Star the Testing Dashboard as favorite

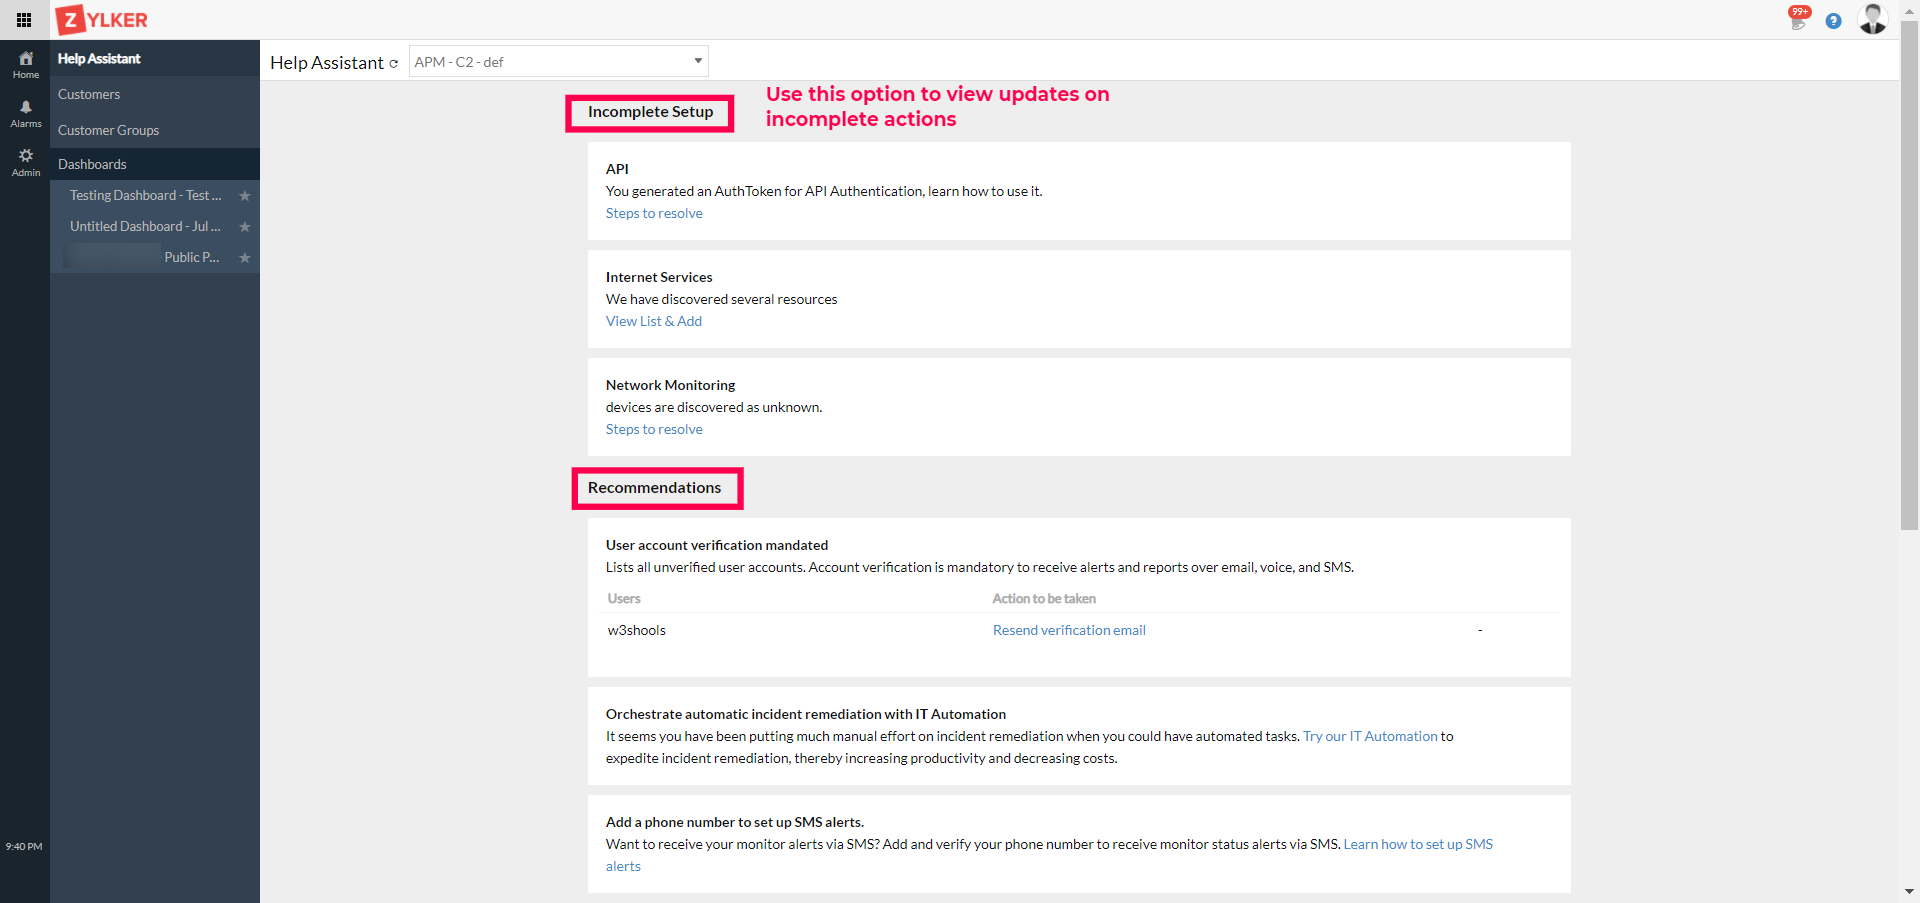tap(245, 196)
